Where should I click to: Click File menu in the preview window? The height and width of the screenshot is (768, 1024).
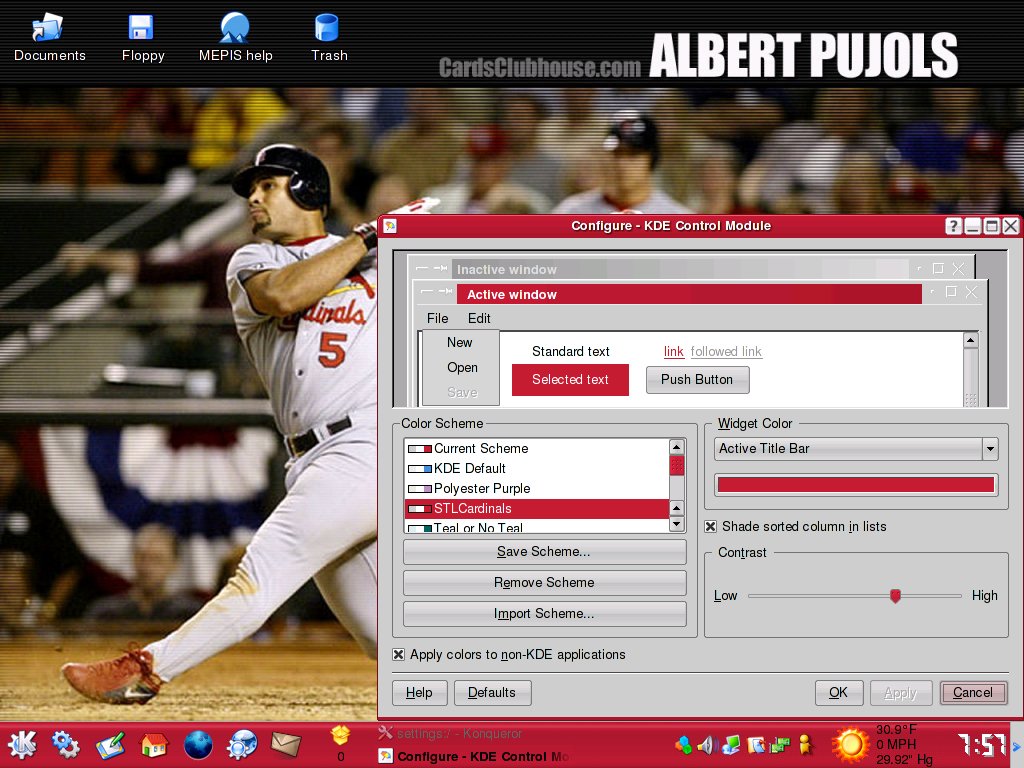pos(438,318)
